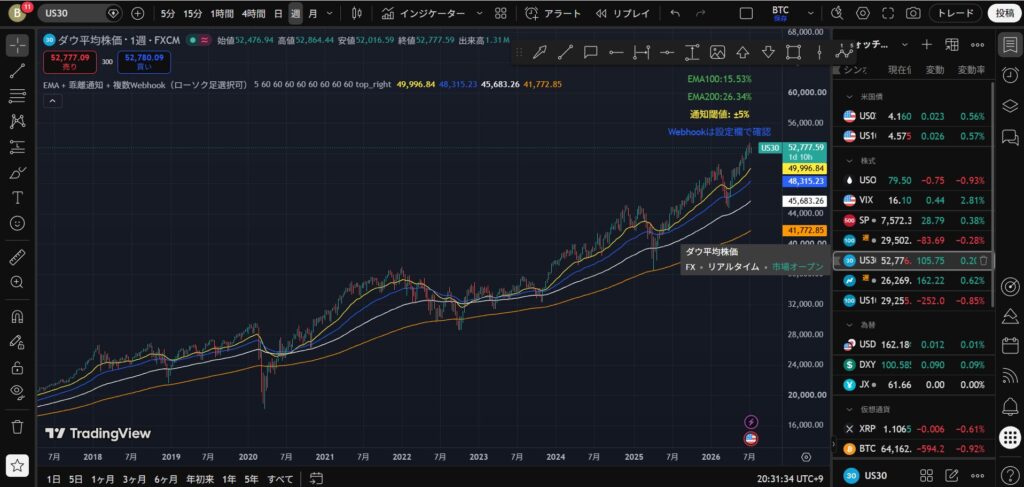Expand the timeframe interval dropdown arrow
Image resolution: width=1024 pixels, height=487 pixels.
328,13
